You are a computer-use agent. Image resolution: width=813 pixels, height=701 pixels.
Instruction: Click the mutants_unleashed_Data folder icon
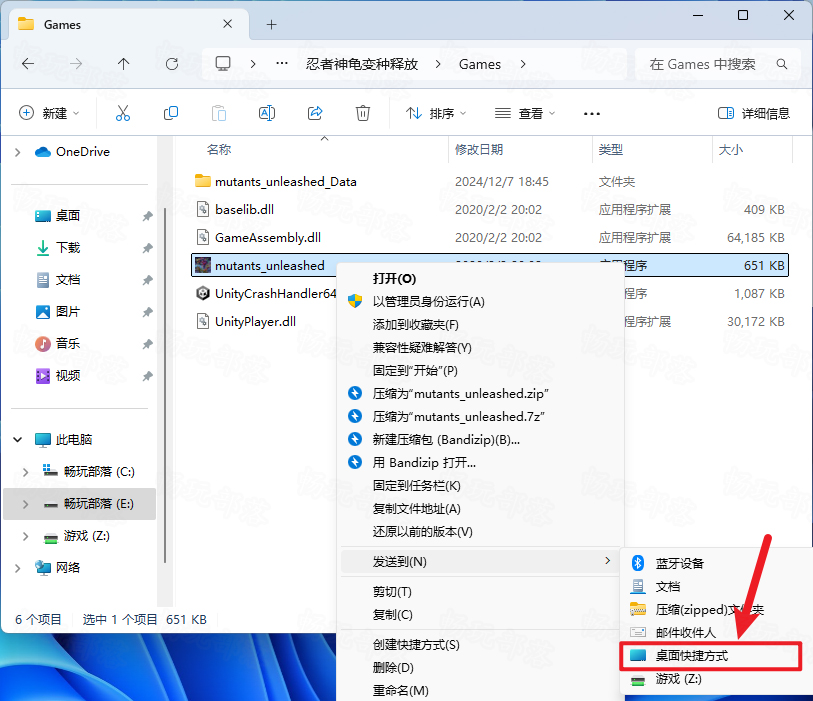point(203,181)
